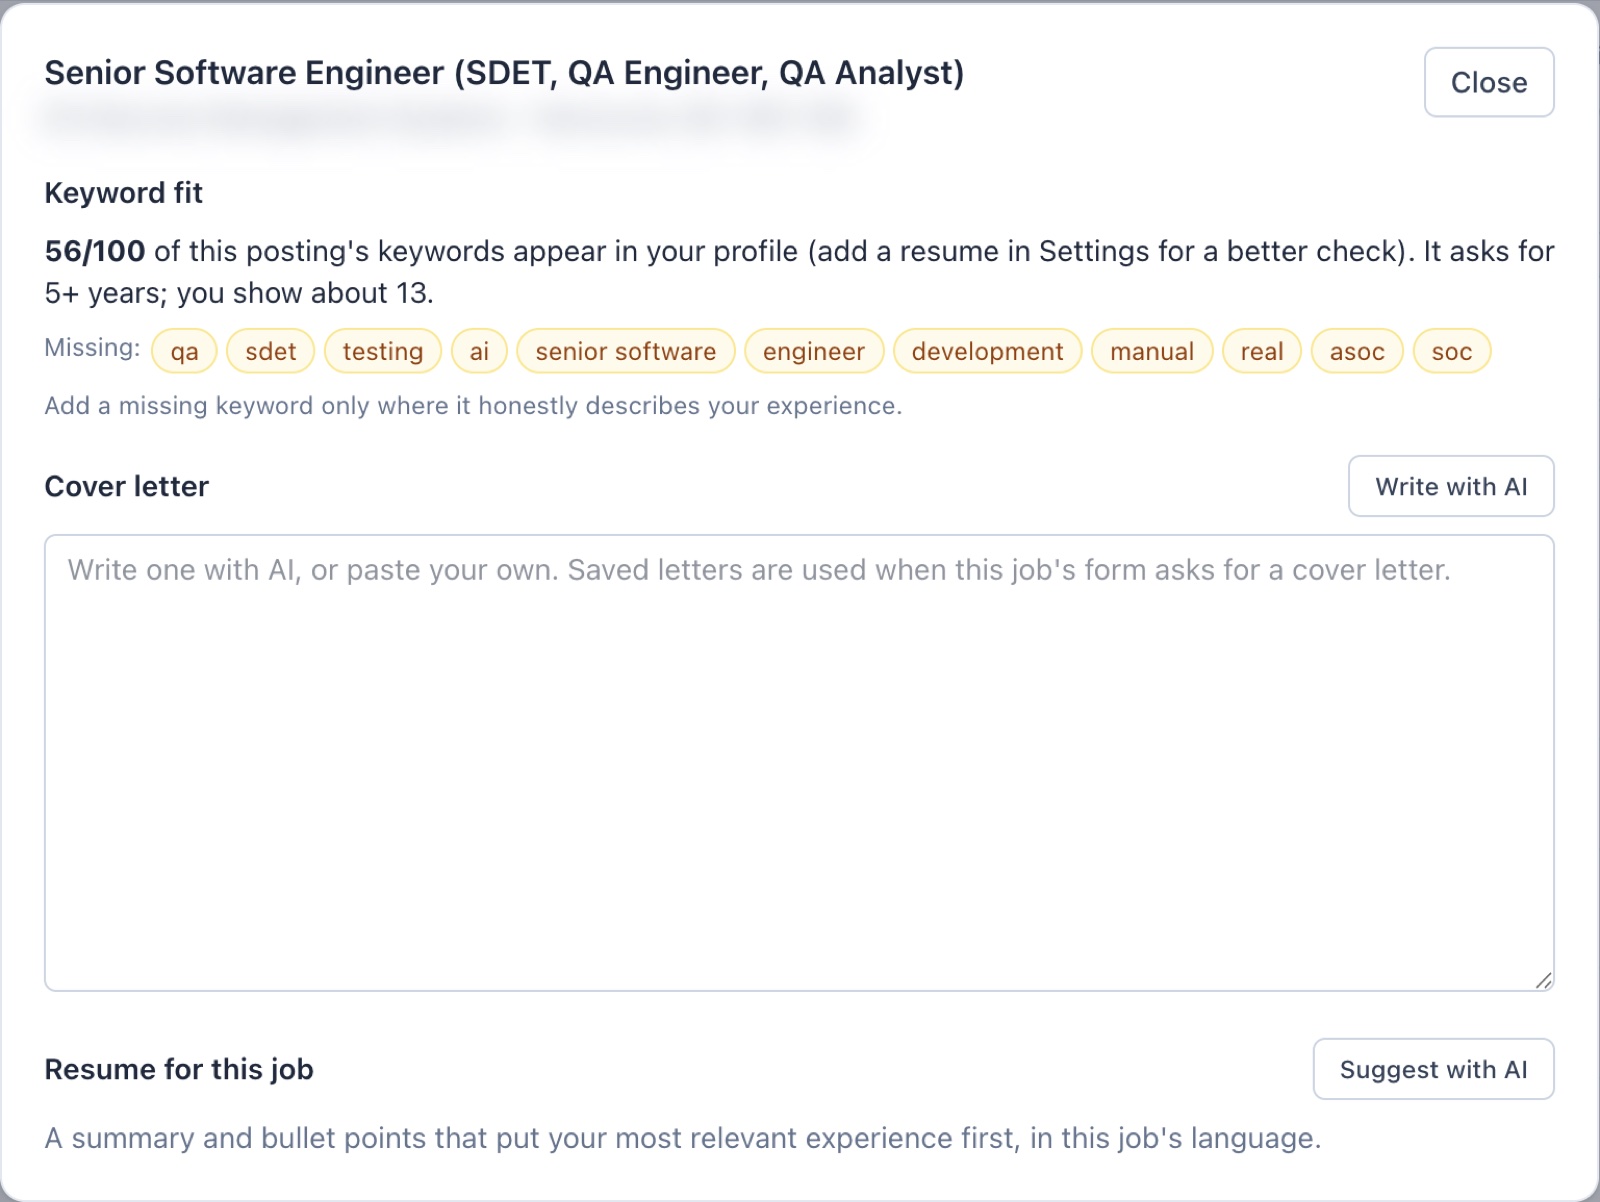1600x1202 pixels.
Task: Select the 'qa' missing keyword chip
Action: coord(184,351)
